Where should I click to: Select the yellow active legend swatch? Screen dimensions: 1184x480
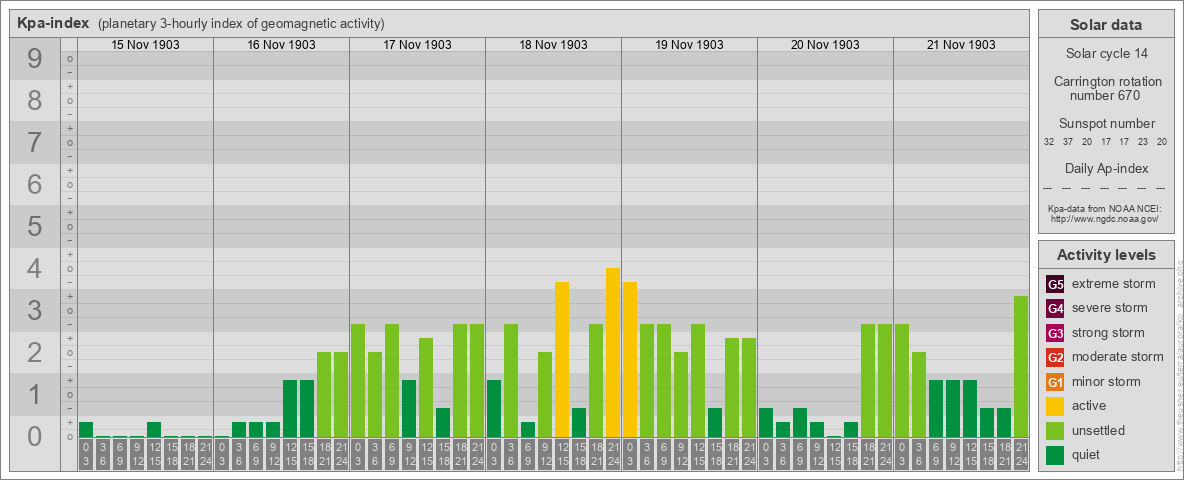click(1055, 406)
